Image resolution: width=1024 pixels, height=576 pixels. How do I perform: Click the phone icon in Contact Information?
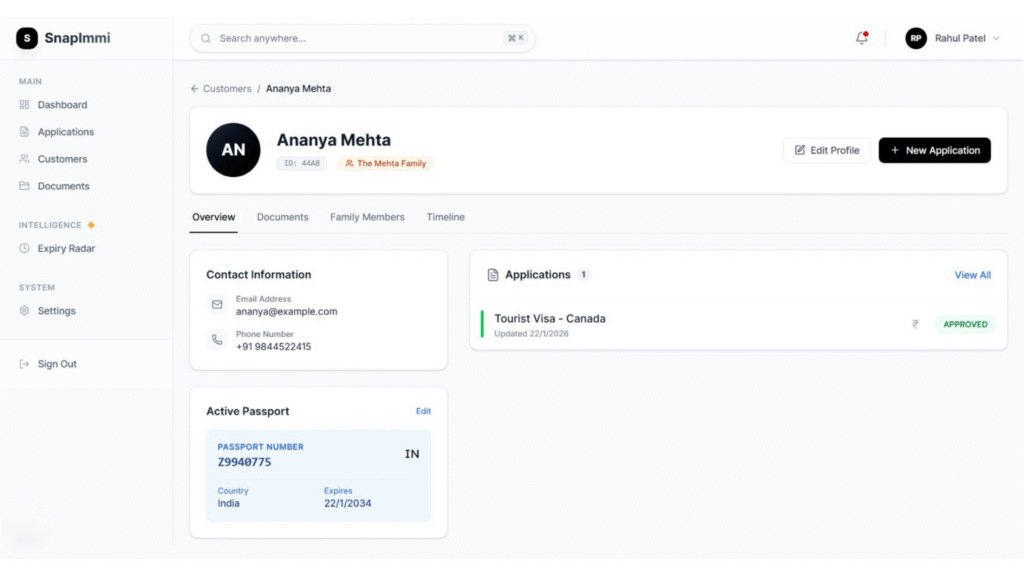click(217, 340)
